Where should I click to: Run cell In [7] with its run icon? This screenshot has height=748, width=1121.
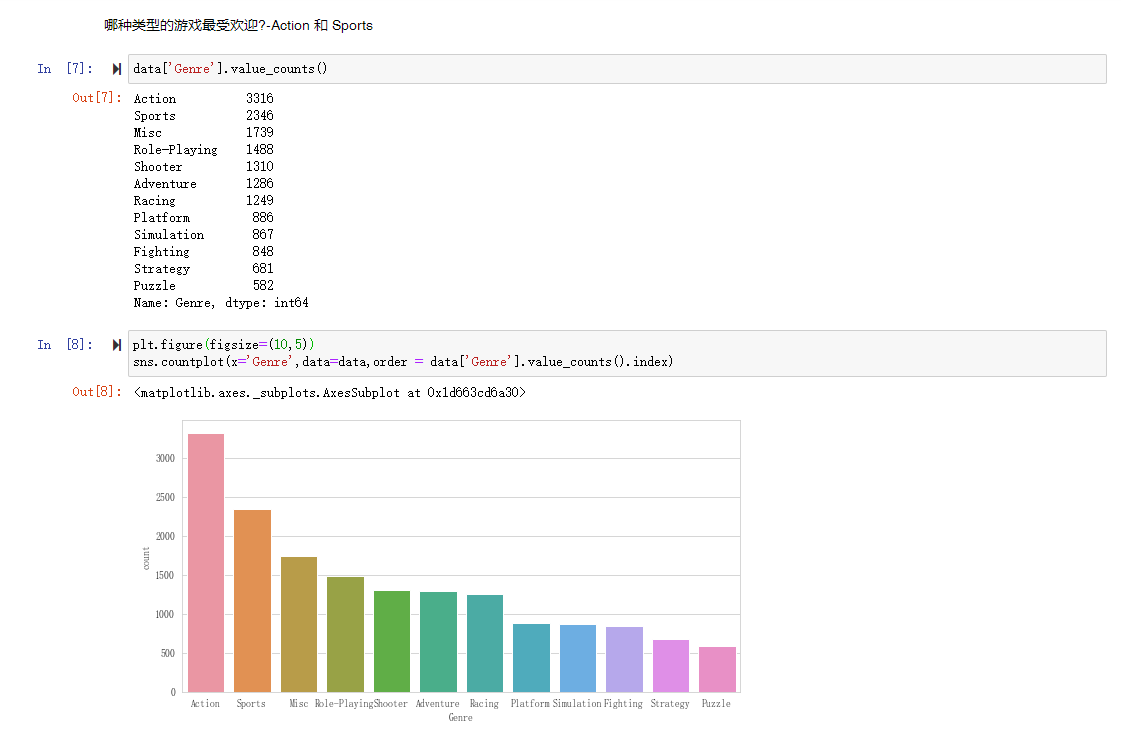point(117,69)
